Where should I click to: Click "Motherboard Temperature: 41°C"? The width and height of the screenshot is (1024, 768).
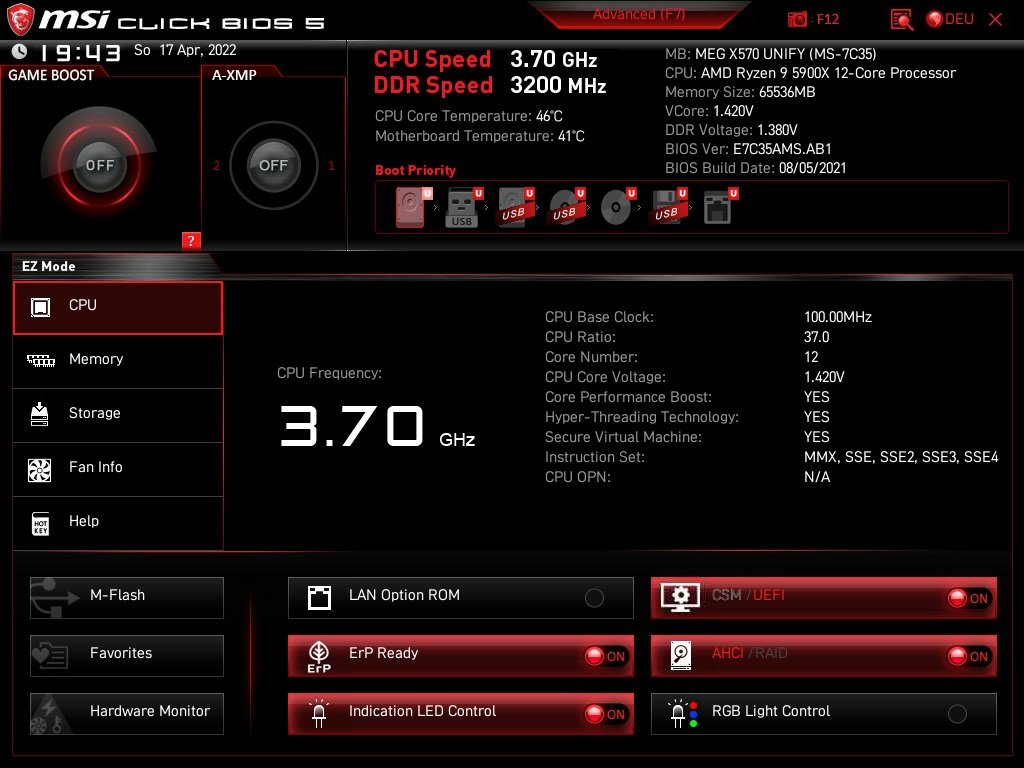tap(480, 136)
